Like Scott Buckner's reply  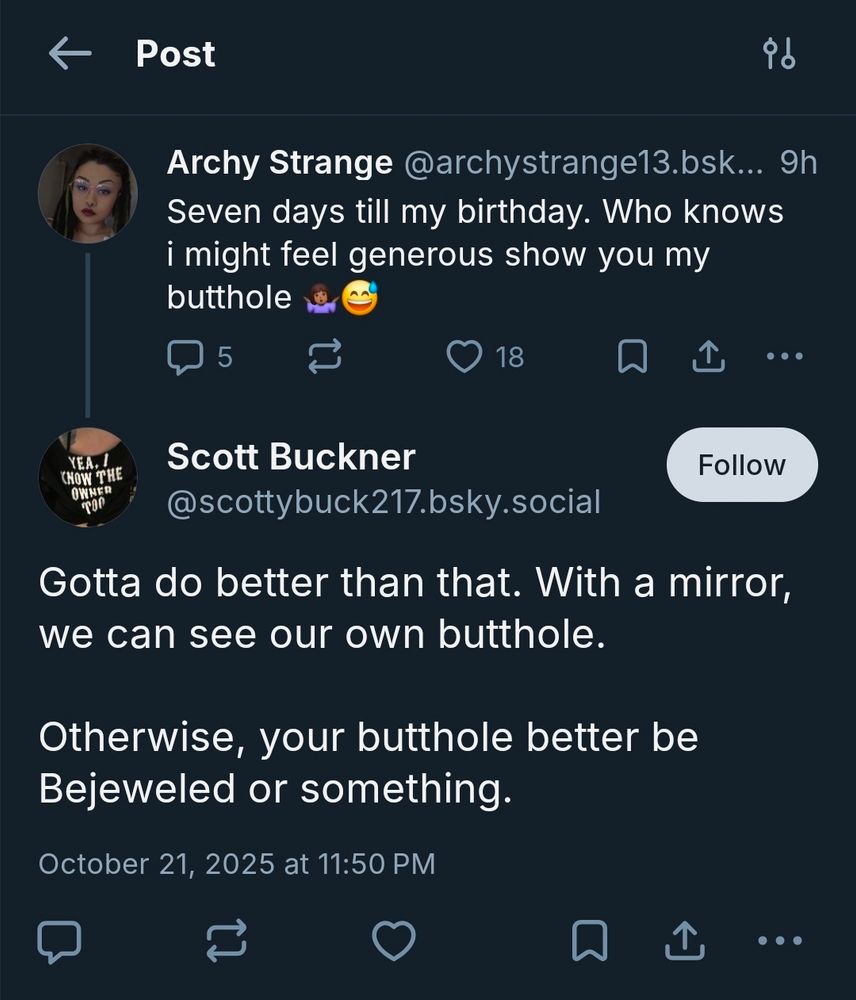coord(393,940)
